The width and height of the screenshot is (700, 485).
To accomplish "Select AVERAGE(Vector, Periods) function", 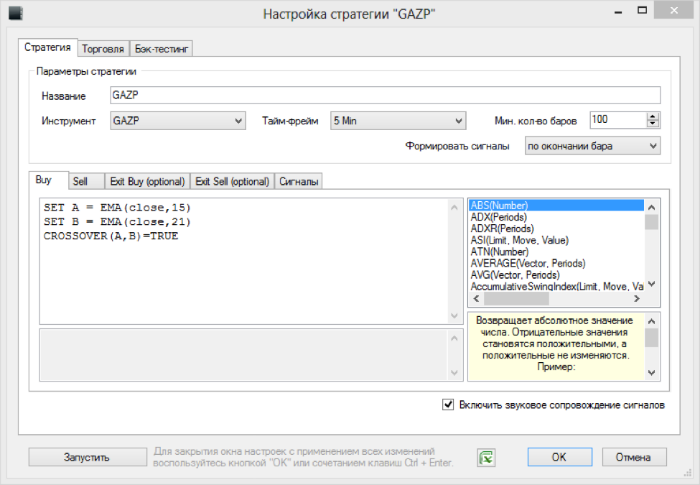I will (x=556, y=263).
